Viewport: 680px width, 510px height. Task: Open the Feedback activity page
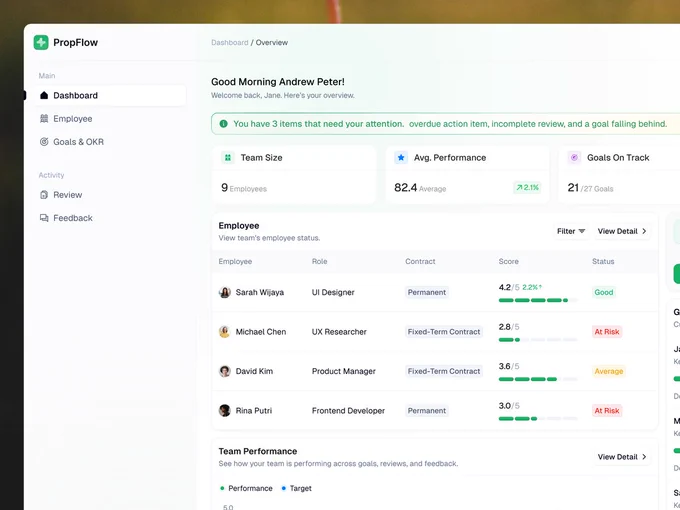(110, 218)
